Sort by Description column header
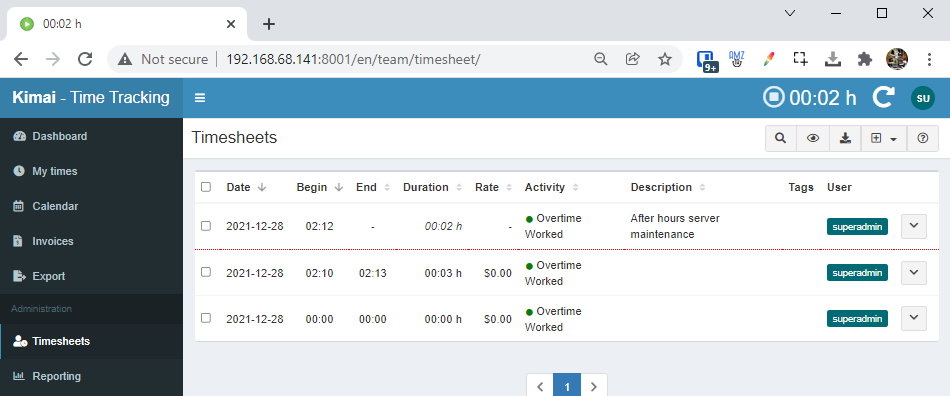 668,187
